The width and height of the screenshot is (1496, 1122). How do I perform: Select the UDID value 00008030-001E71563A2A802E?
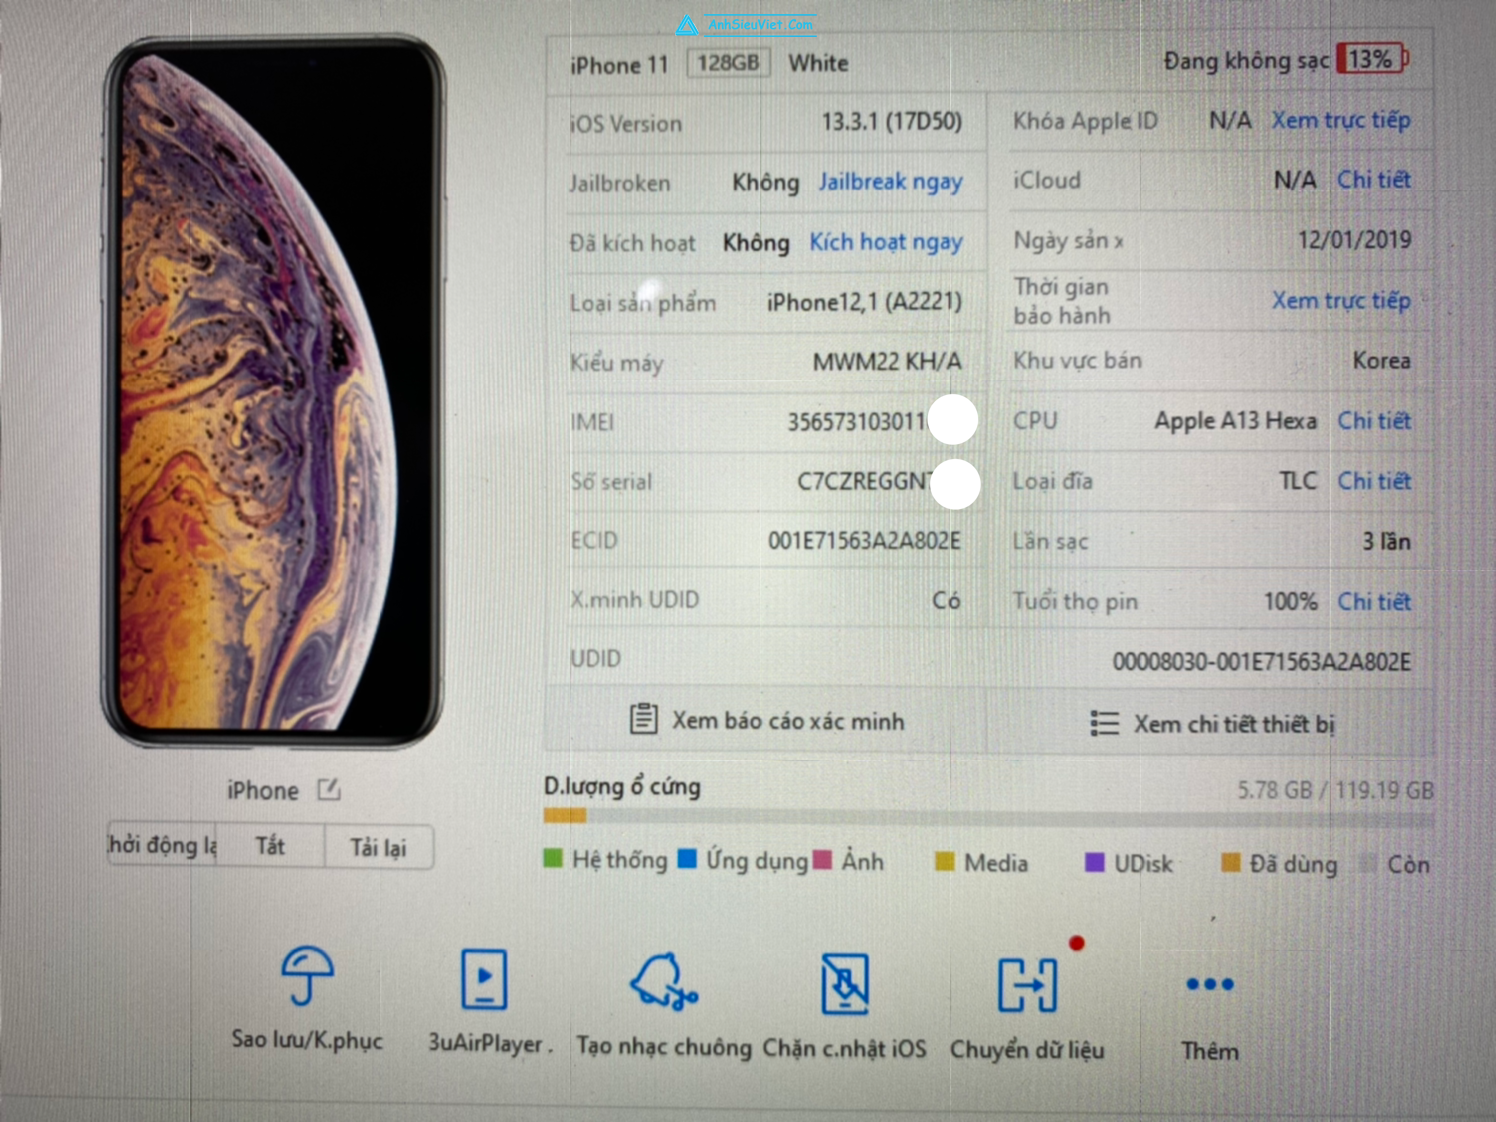(1262, 662)
